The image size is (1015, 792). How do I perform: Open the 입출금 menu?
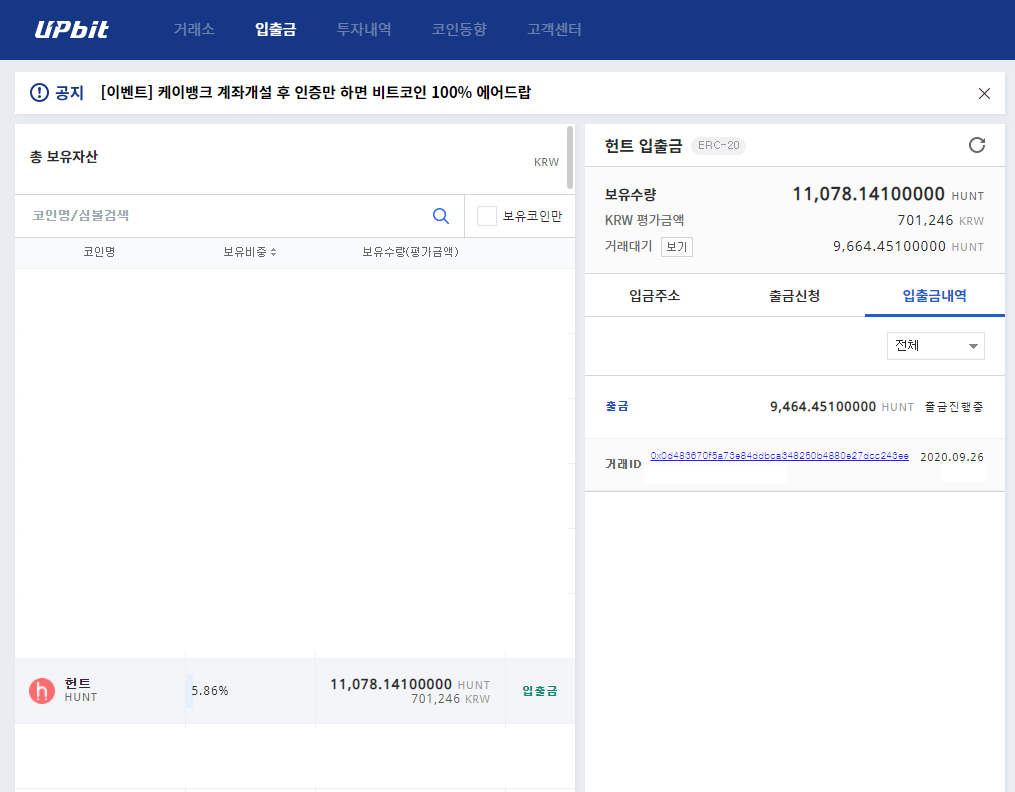pyautogui.click(x=276, y=29)
